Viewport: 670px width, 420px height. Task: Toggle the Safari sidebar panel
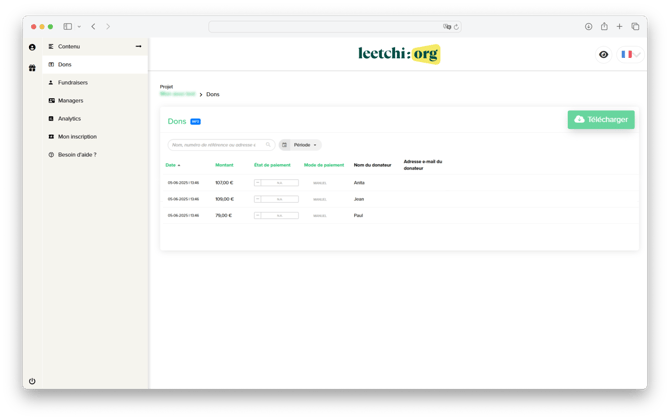[68, 27]
